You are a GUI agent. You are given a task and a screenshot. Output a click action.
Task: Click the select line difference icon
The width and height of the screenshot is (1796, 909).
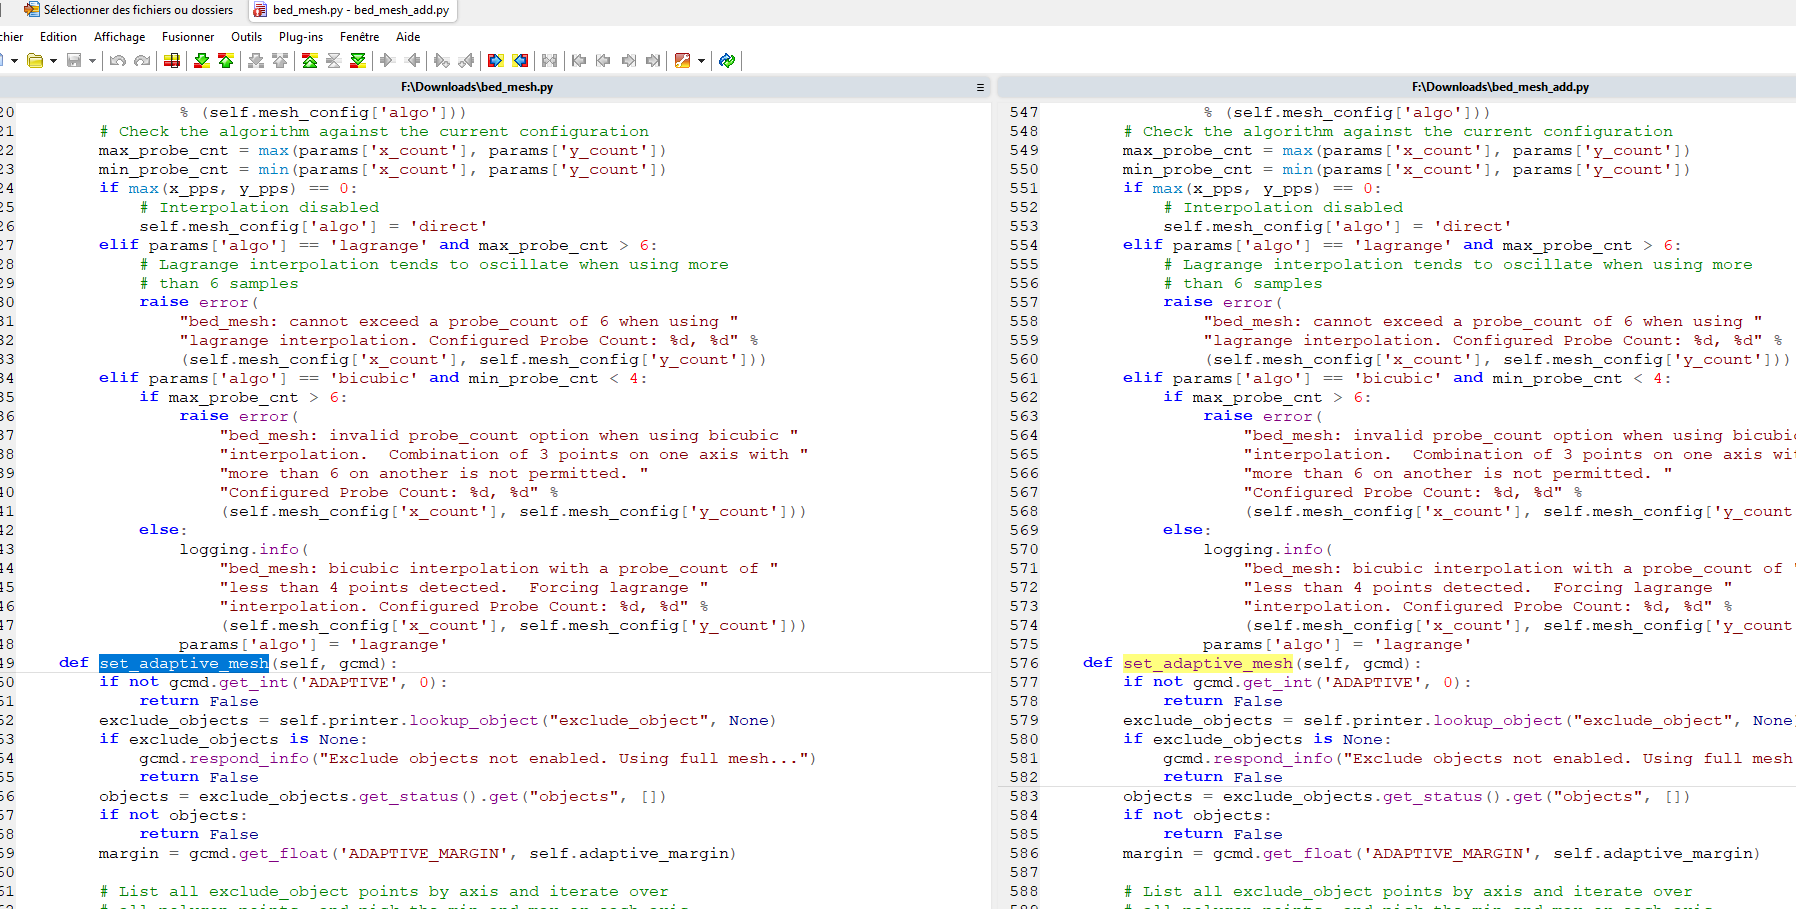tap(172, 61)
